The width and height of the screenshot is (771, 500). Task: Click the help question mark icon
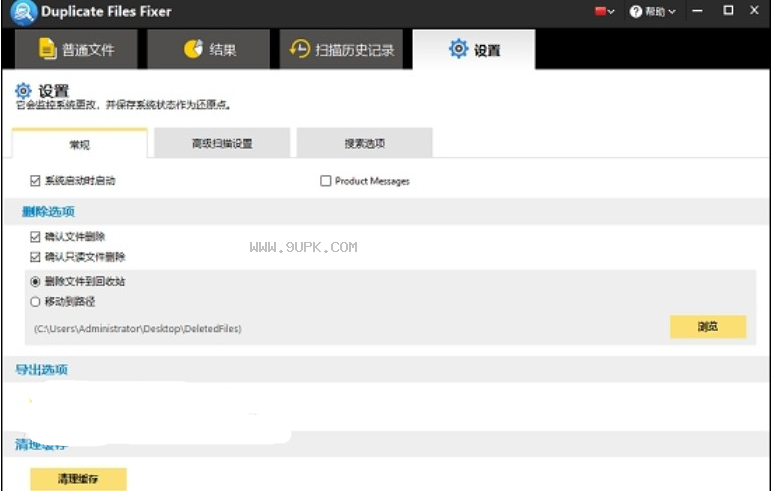pyautogui.click(x=636, y=11)
